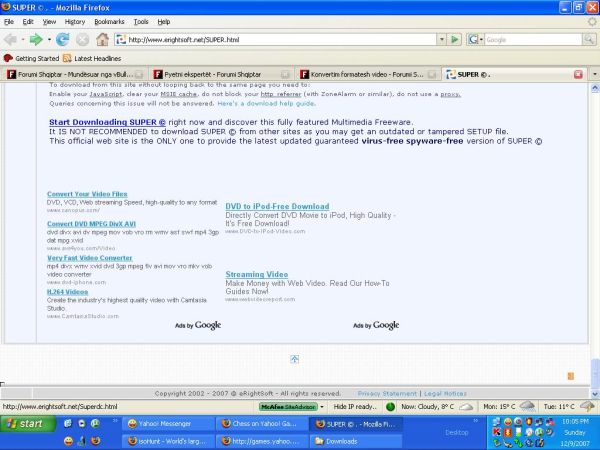The width and height of the screenshot is (600, 450).
Task: Open the Help menu
Action: pyautogui.click(x=164, y=22)
